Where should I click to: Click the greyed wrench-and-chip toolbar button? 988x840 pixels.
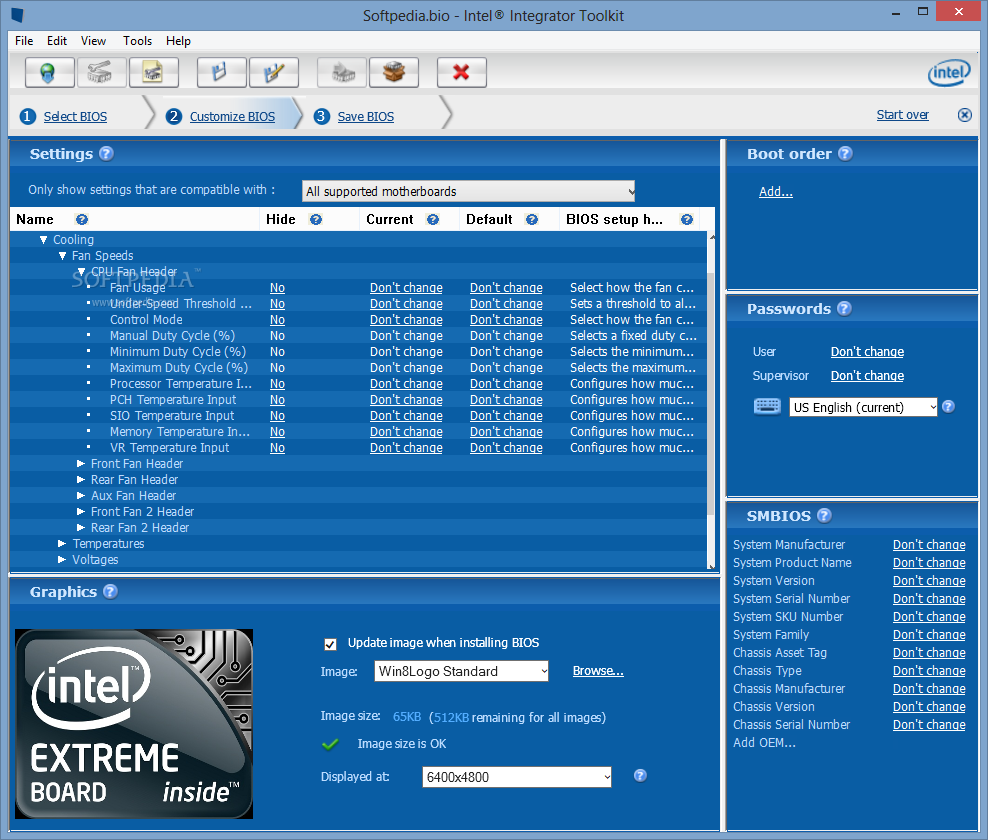[101, 72]
